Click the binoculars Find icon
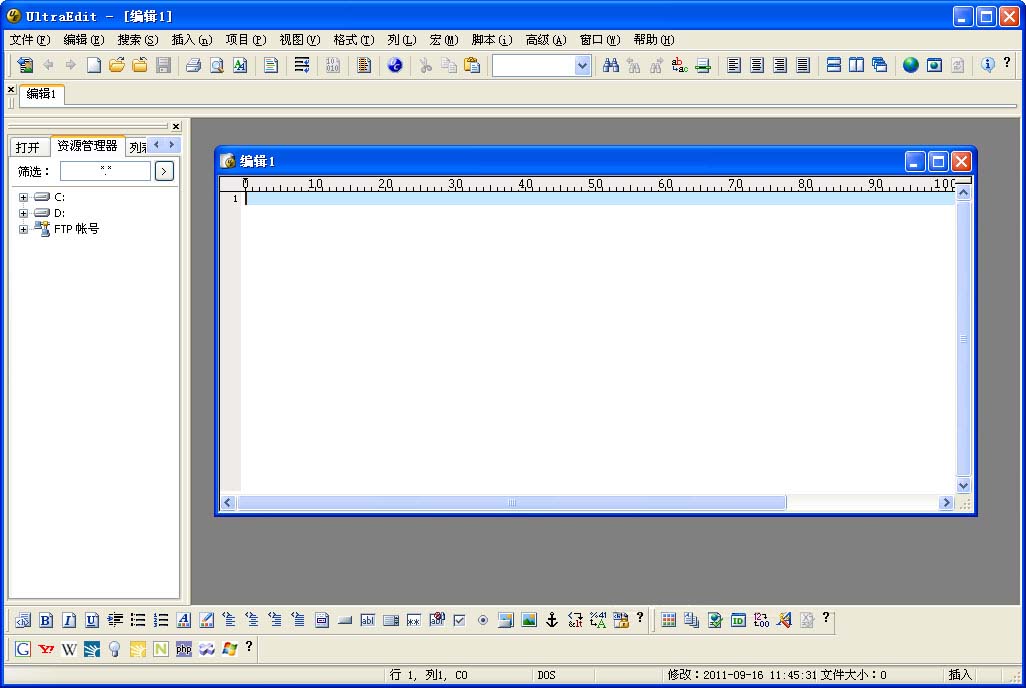 [x=611, y=65]
